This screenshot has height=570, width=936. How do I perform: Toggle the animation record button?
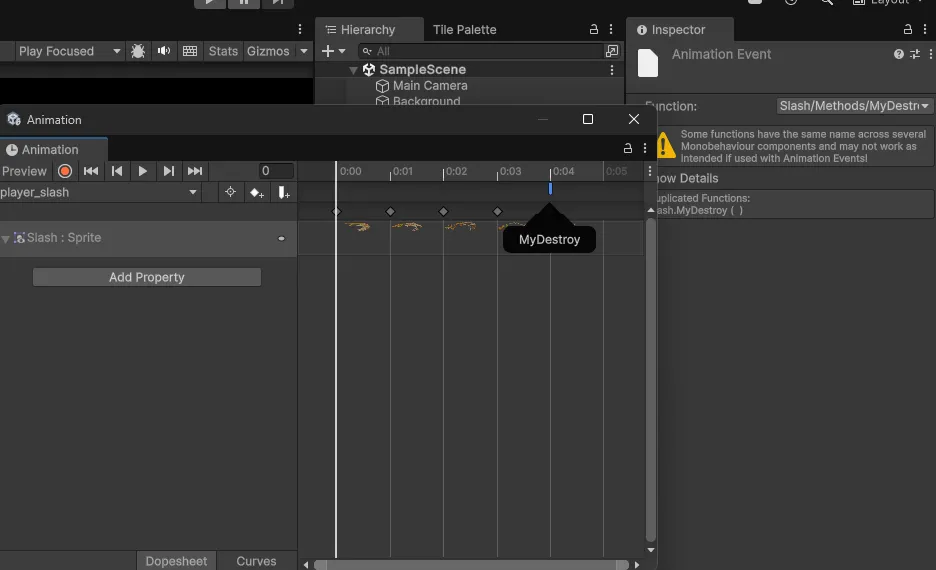[65, 171]
